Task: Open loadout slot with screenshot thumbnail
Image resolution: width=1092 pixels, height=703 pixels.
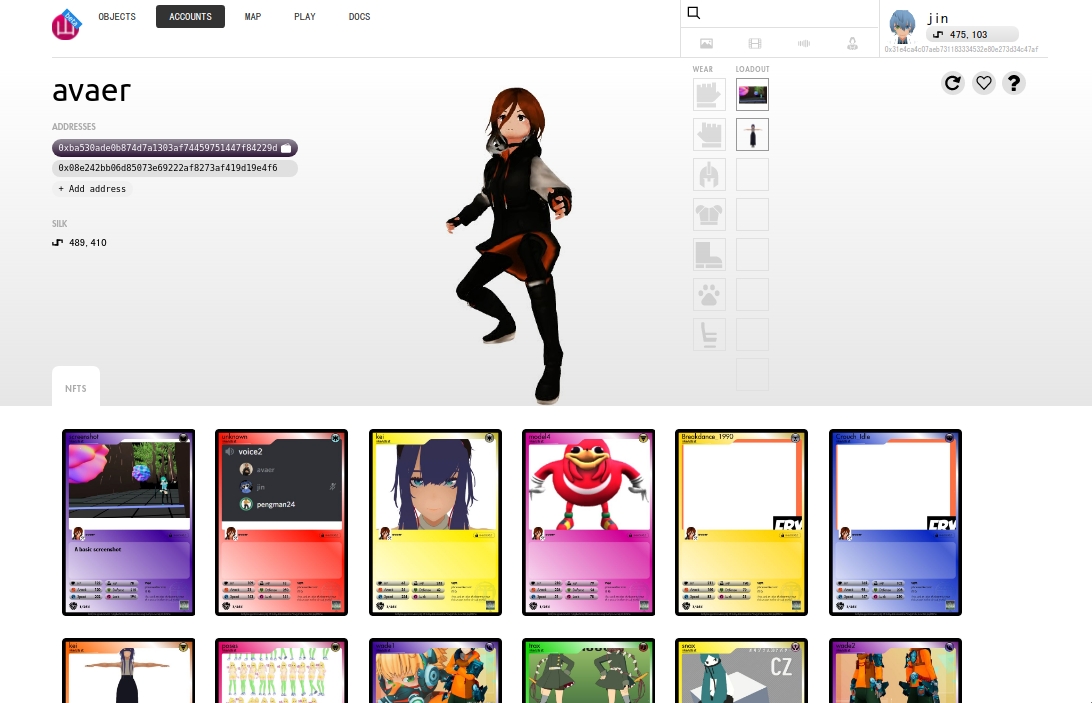Action: (752, 94)
